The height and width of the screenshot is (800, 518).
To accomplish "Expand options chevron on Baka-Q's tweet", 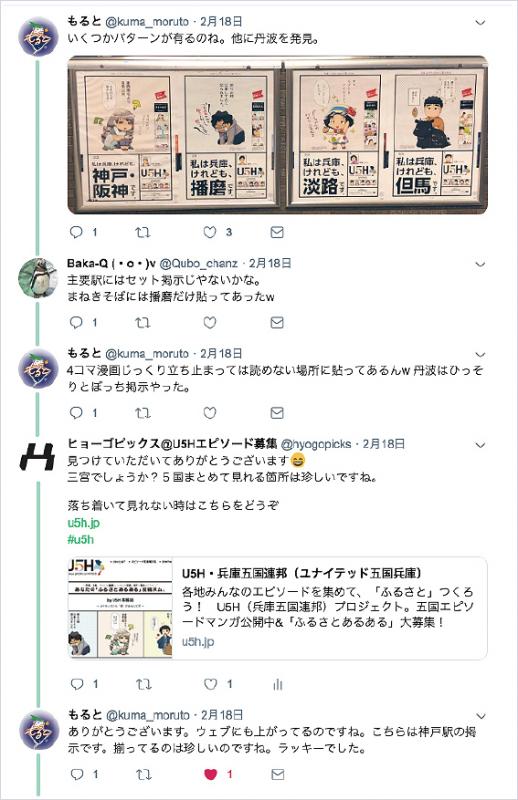I will coord(480,264).
